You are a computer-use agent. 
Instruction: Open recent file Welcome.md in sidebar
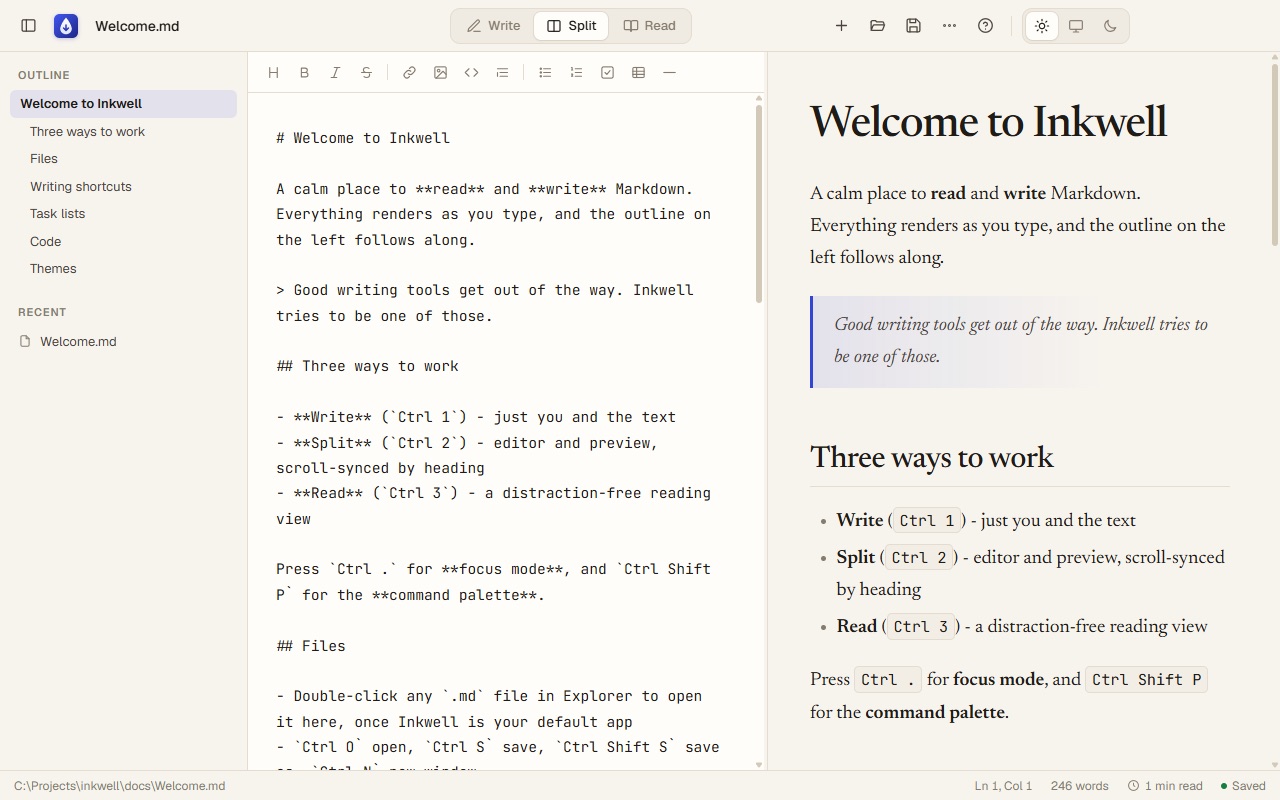pos(123,342)
